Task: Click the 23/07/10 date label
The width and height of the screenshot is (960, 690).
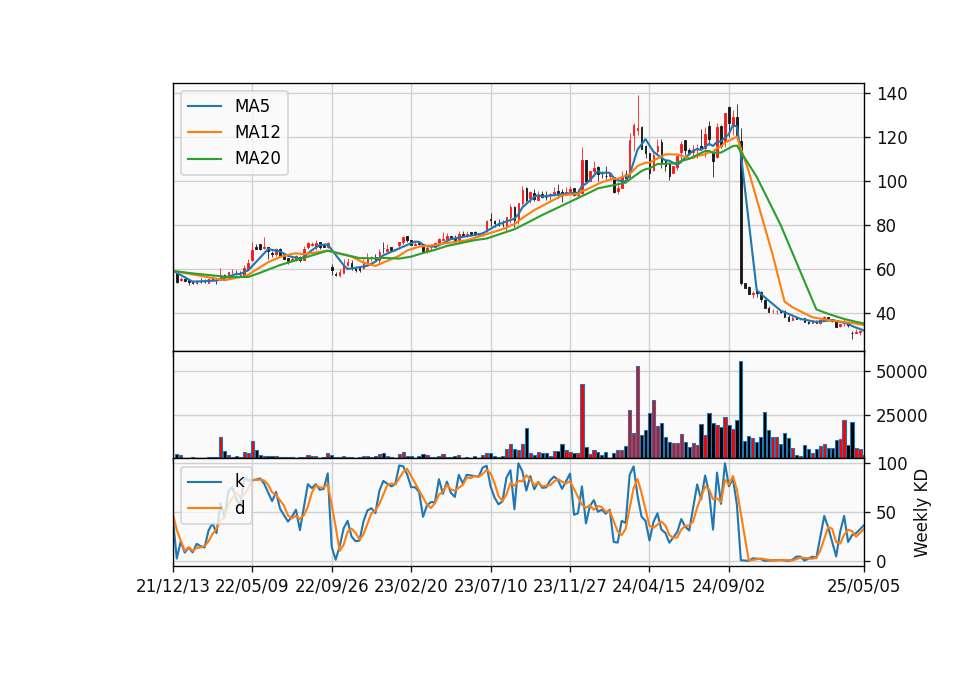Action: [x=490, y=587]
